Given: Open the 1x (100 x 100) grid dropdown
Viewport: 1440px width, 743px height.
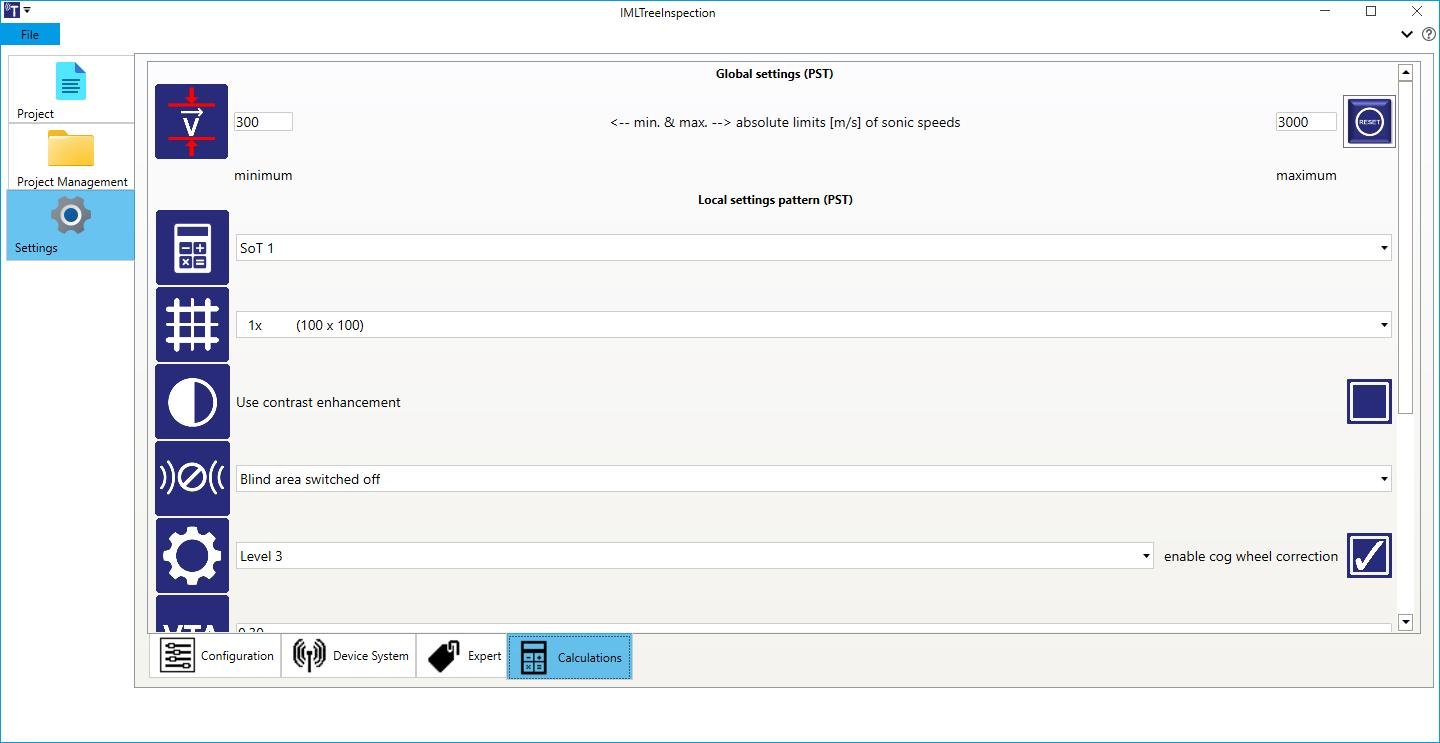Looking at the screenshot, I should [x=813, y=325].
